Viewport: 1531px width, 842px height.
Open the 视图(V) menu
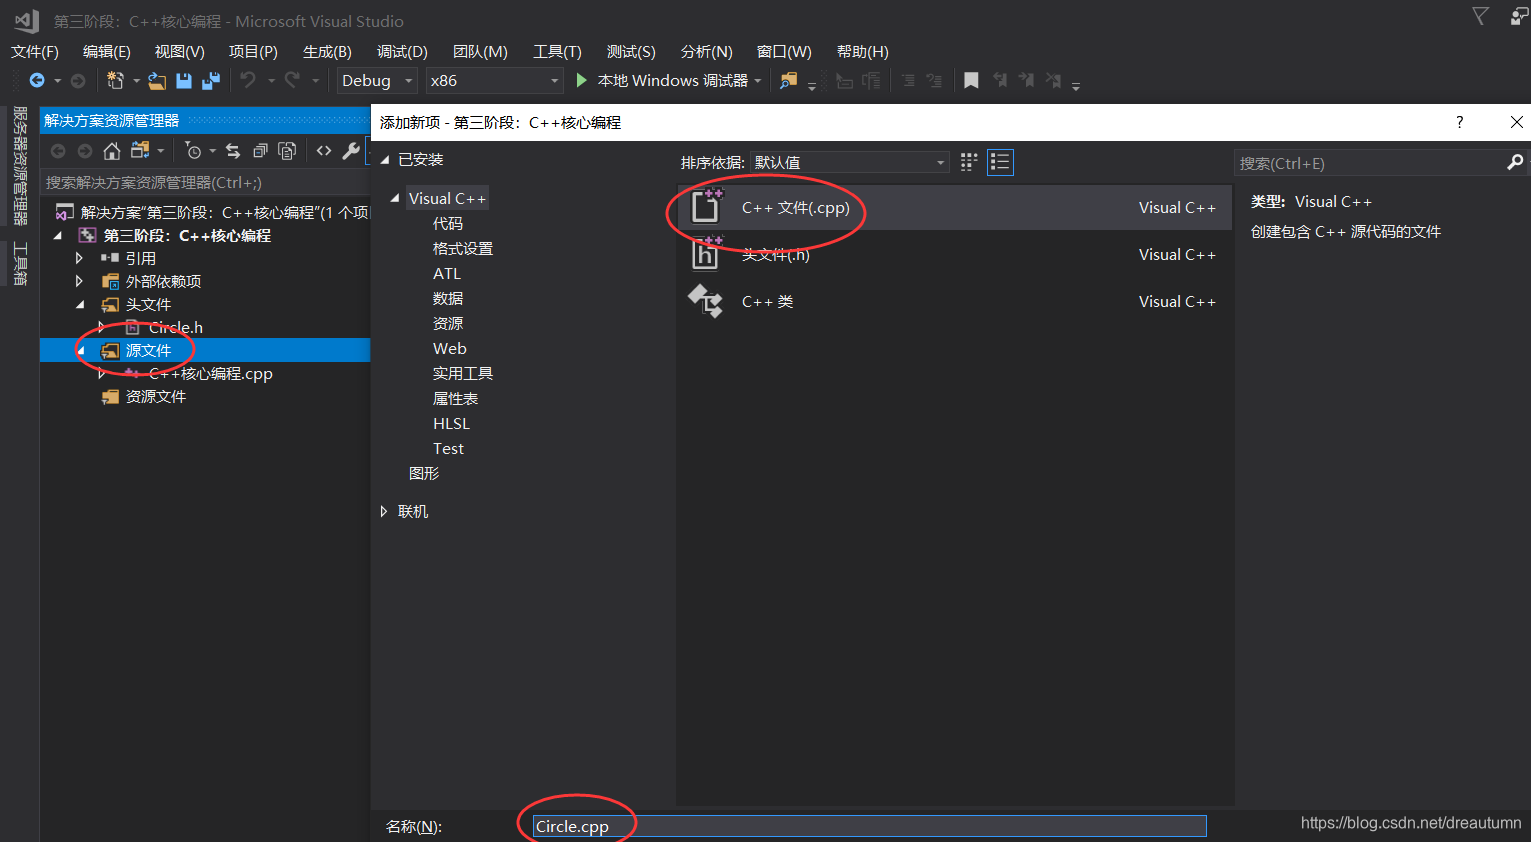180,52
